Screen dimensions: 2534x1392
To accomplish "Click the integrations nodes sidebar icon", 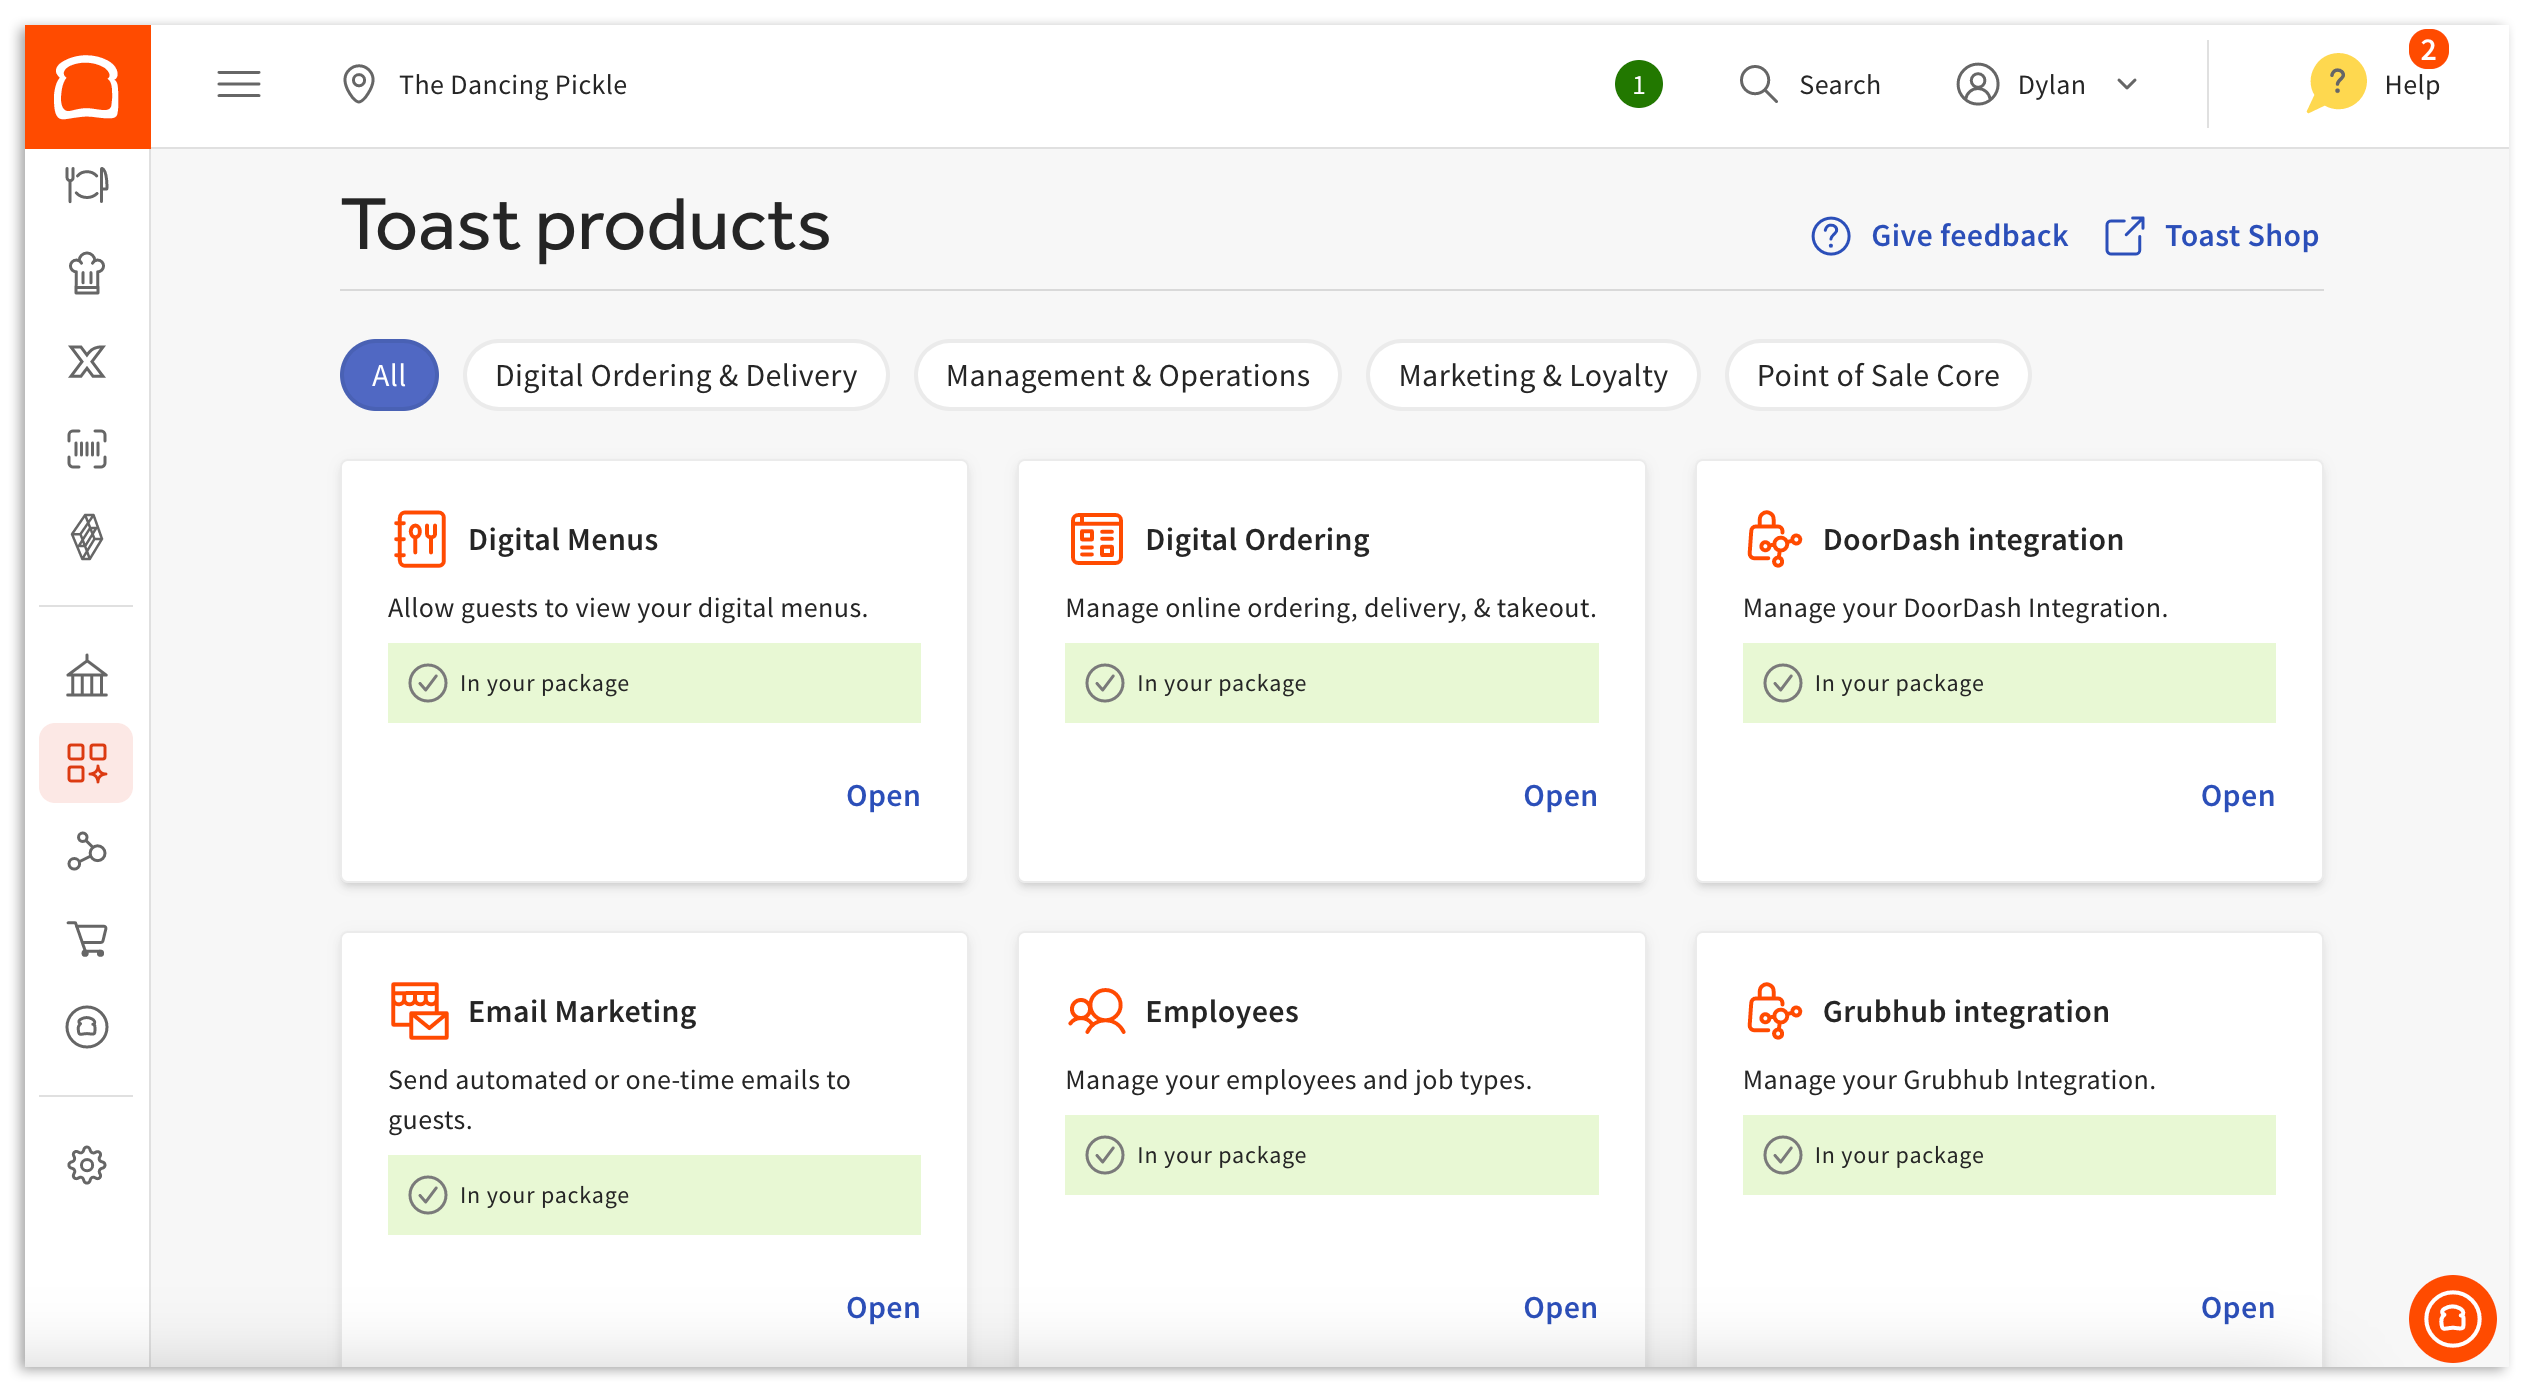I will [87, 851].
